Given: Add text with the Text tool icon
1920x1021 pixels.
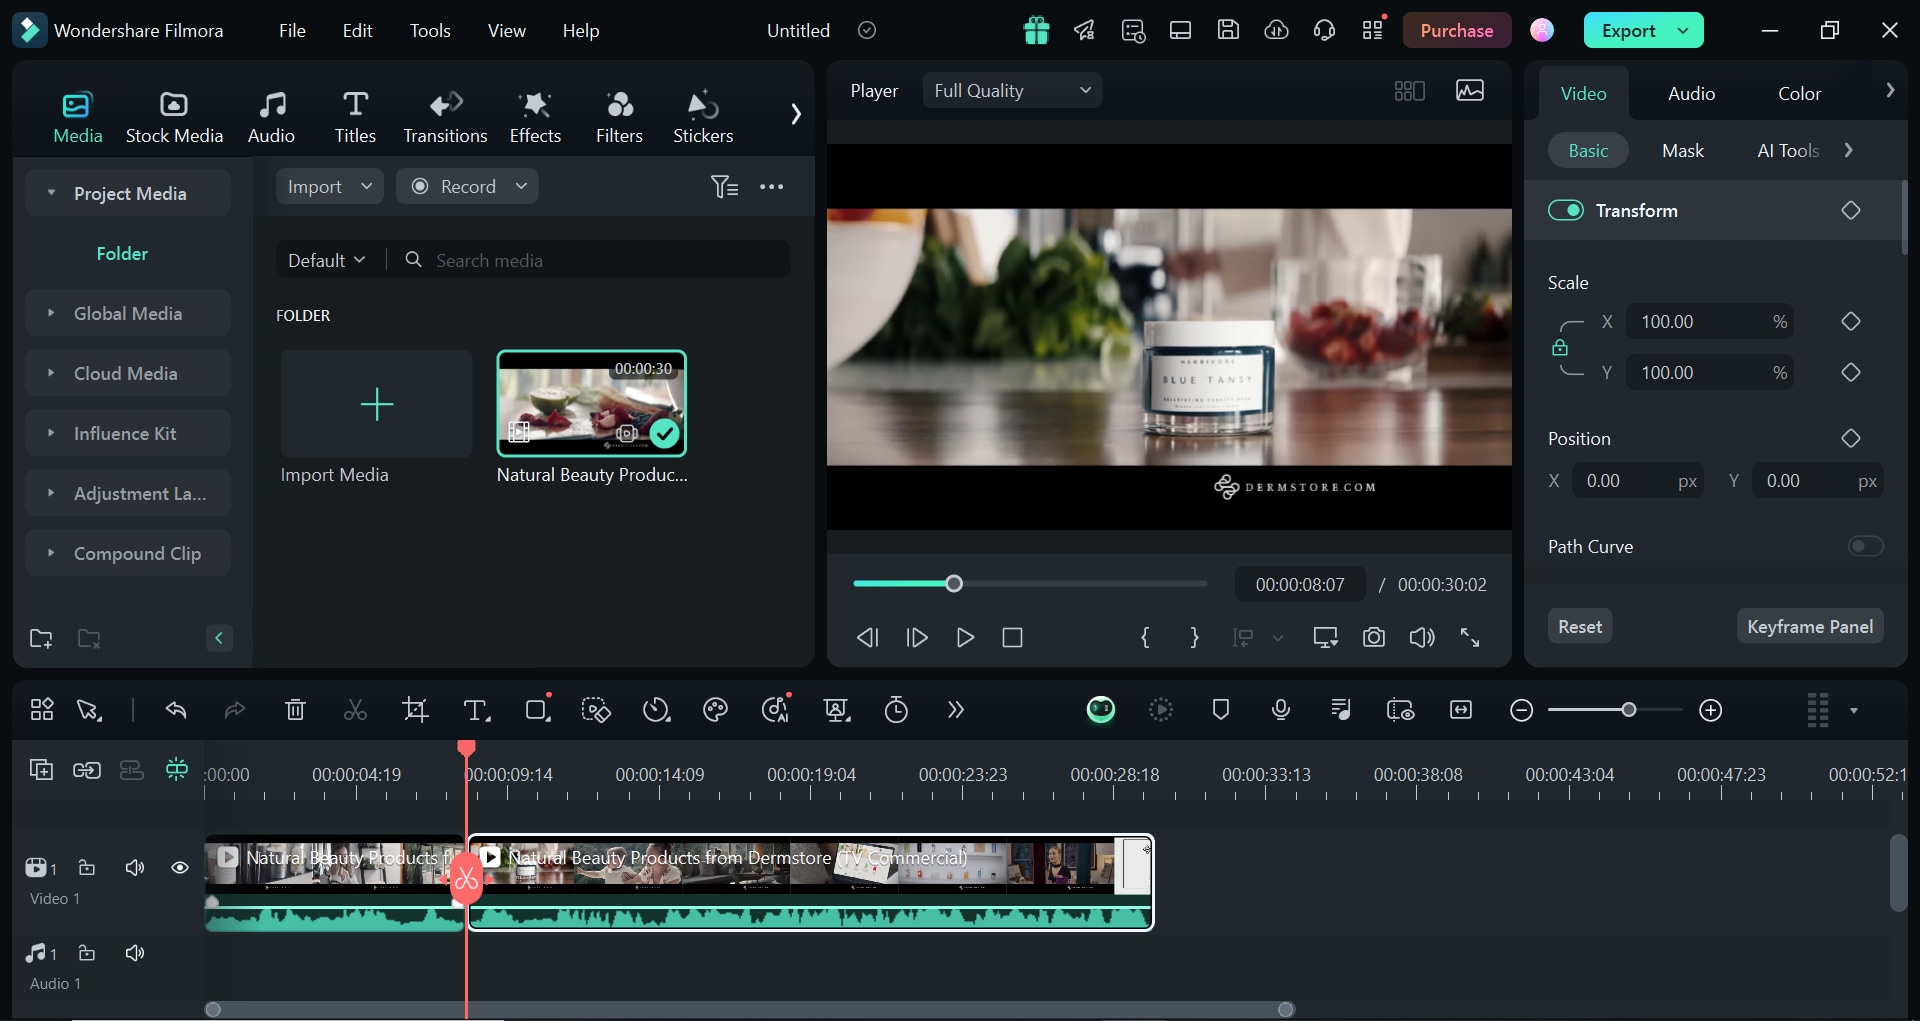Looking at the screenshot, I should pos(477,710).
